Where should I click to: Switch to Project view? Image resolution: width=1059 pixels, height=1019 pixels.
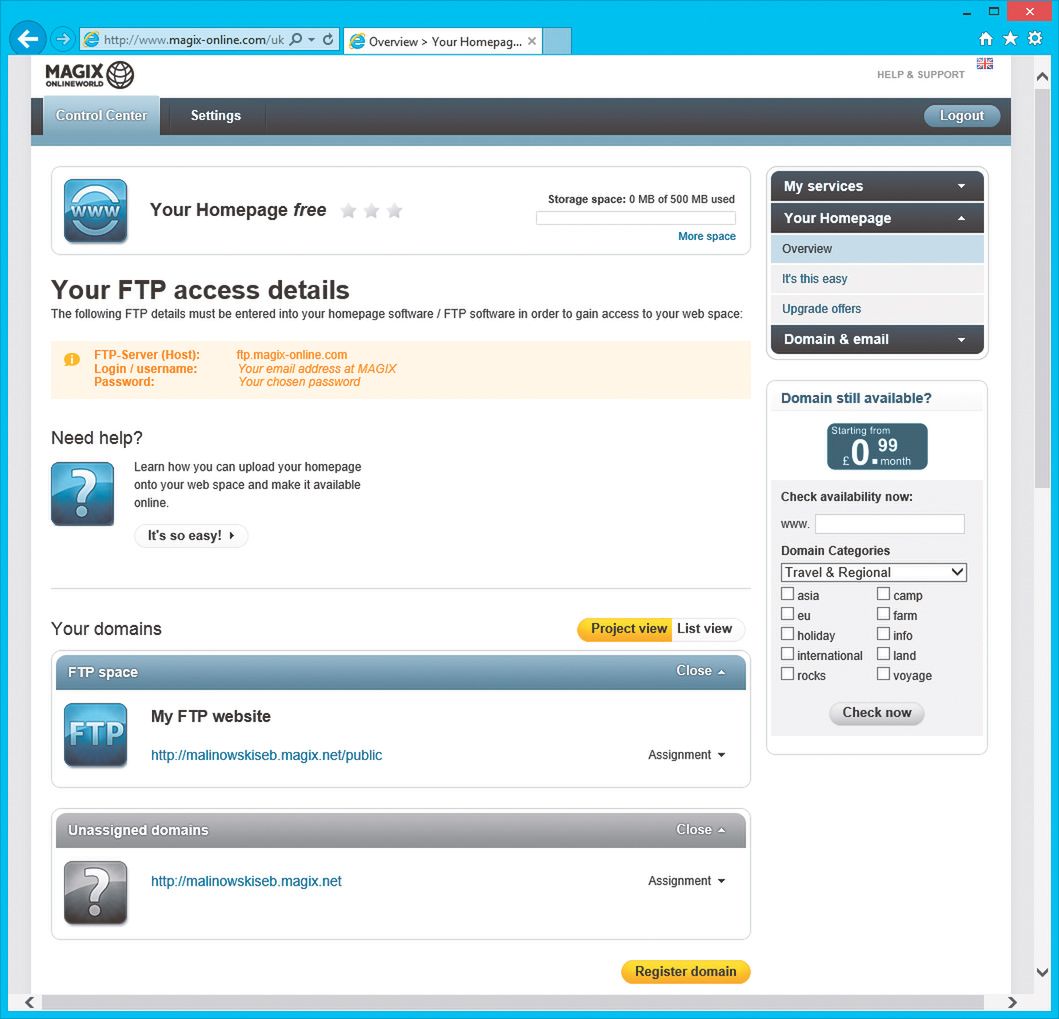pos(625,629)
